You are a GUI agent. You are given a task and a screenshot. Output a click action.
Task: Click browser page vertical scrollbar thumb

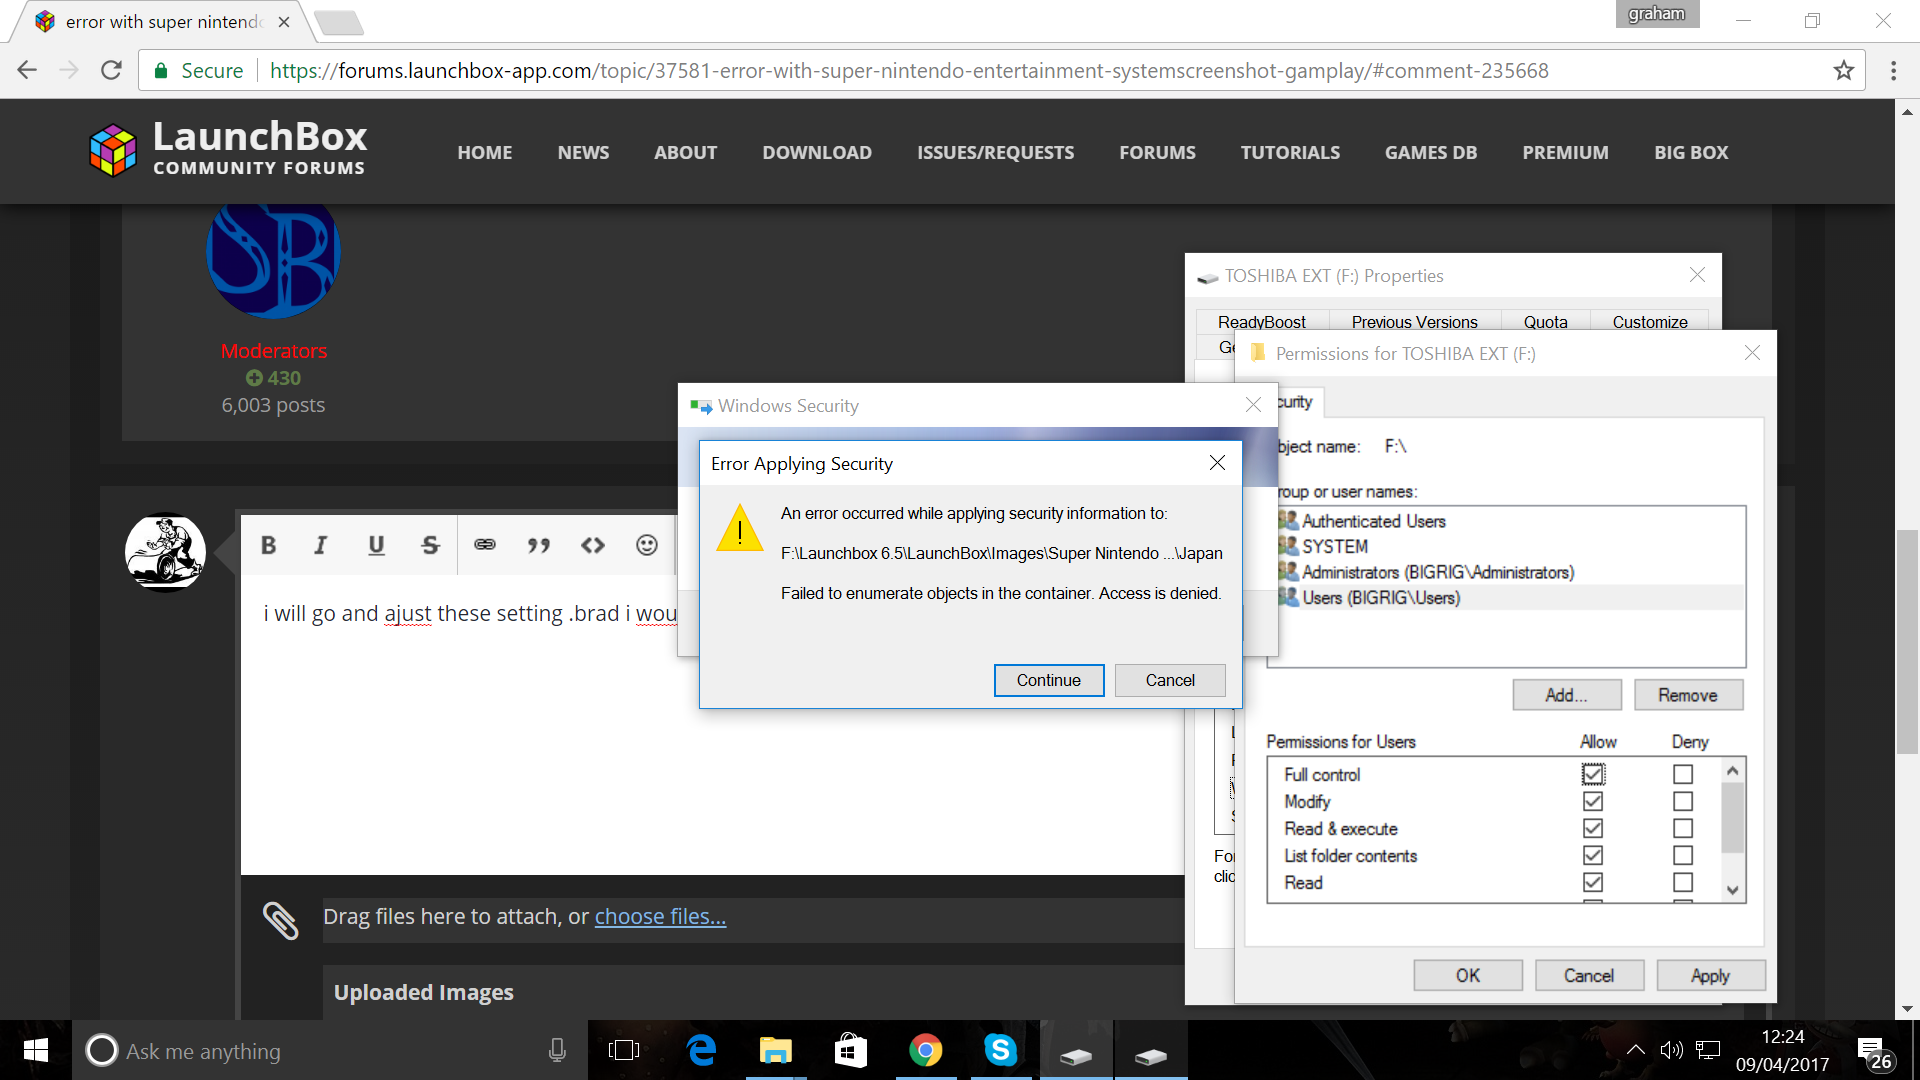1907,642
